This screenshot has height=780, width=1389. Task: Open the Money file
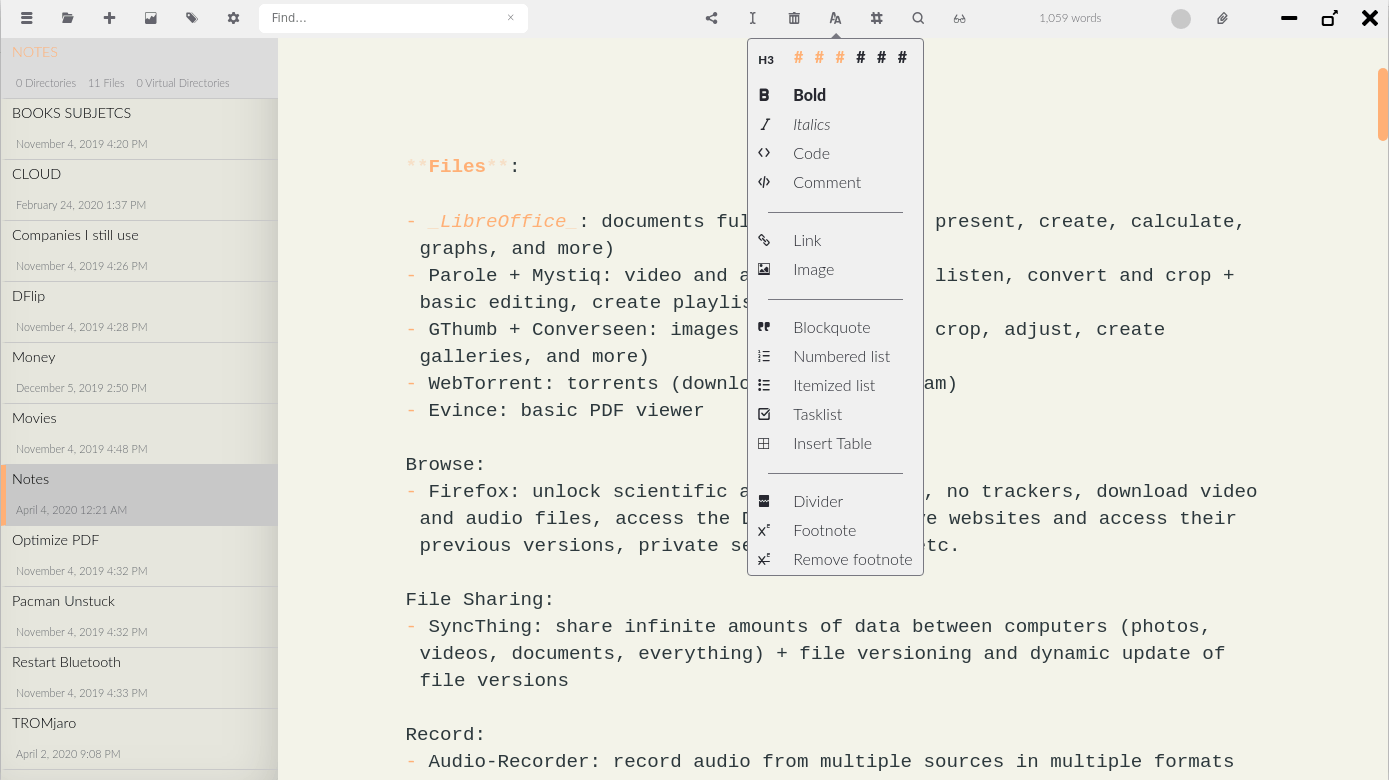[x=139, y=373]
